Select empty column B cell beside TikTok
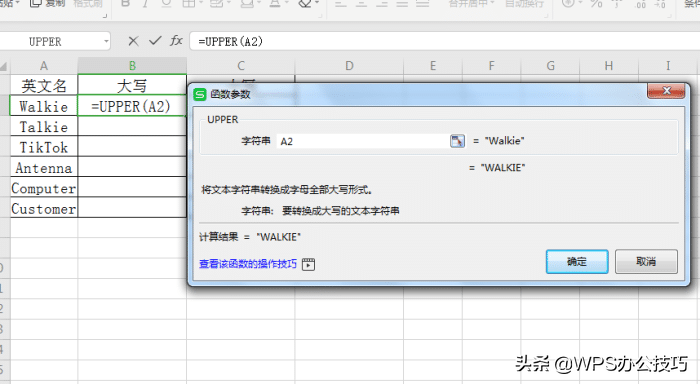Image resolution: width=700 pixels, height=384 pixels. pyautogui.click(x=132, y=147)
